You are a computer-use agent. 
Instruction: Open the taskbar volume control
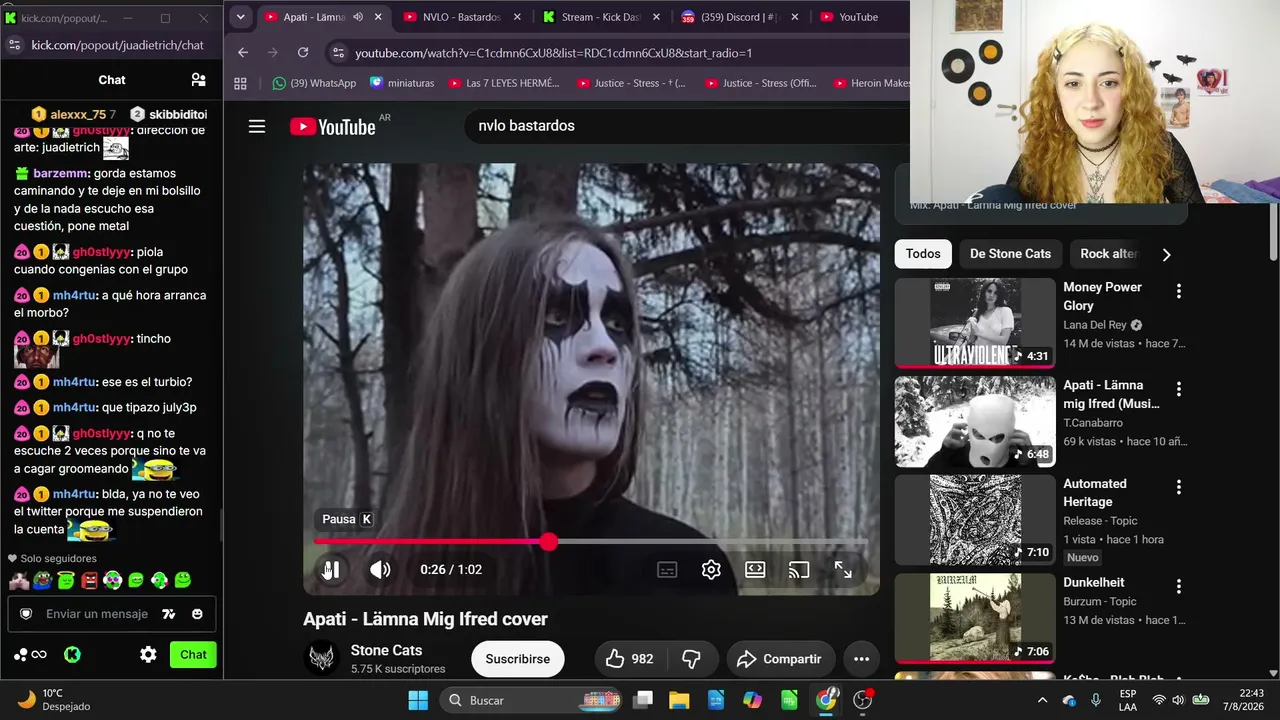click(1178, 700)
